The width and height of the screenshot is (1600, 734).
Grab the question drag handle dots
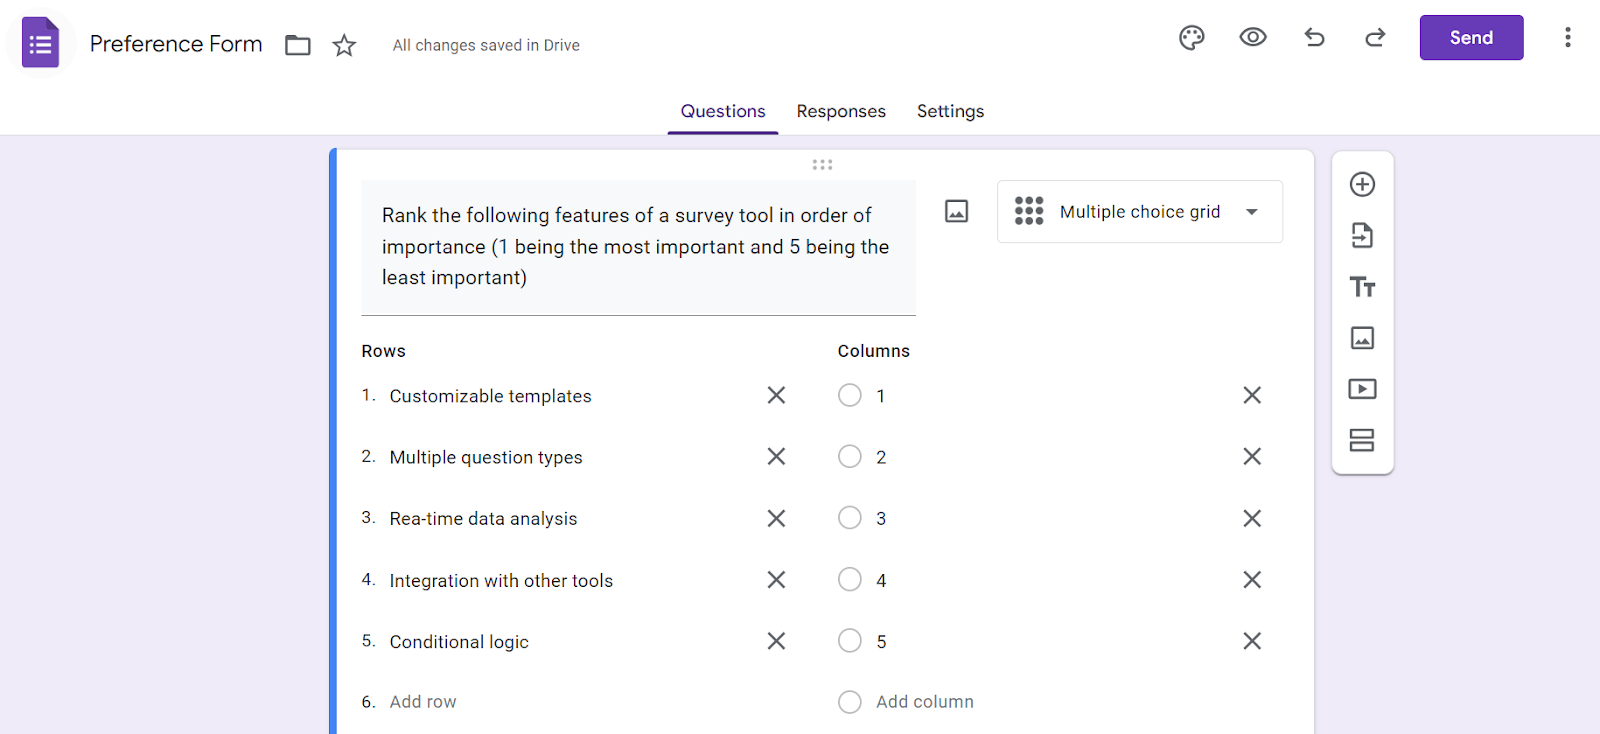[822, 165]
